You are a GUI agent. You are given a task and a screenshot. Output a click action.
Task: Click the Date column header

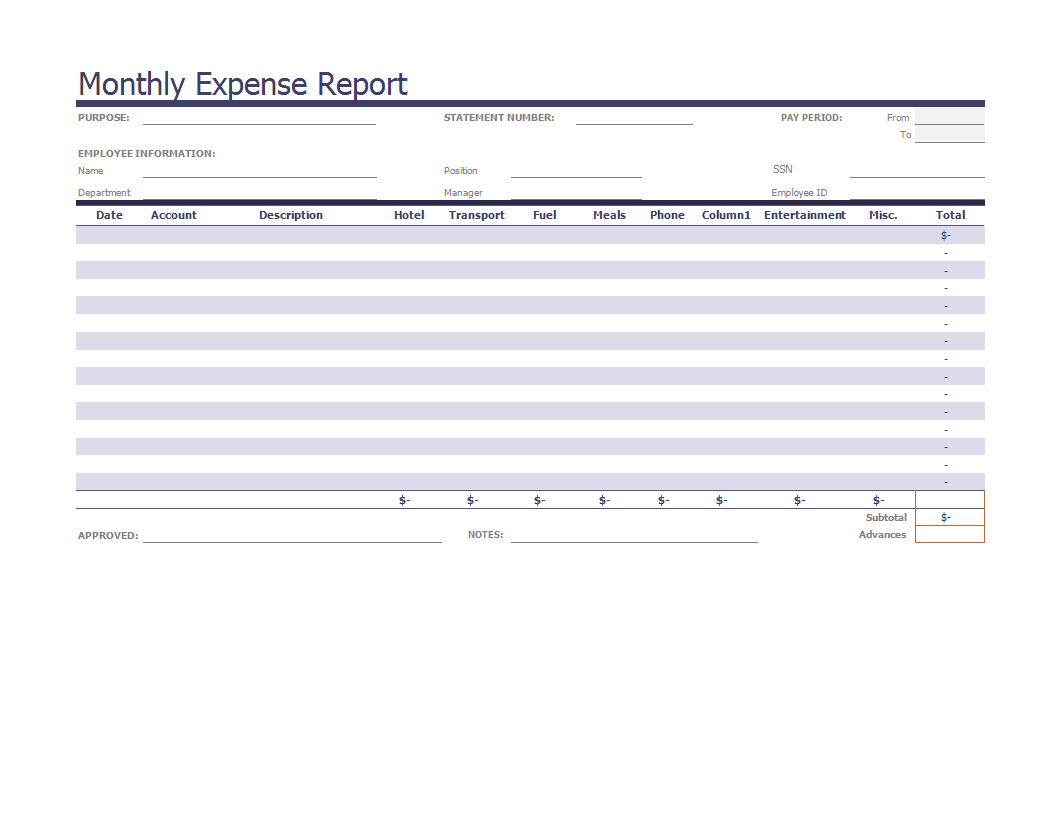109,215
